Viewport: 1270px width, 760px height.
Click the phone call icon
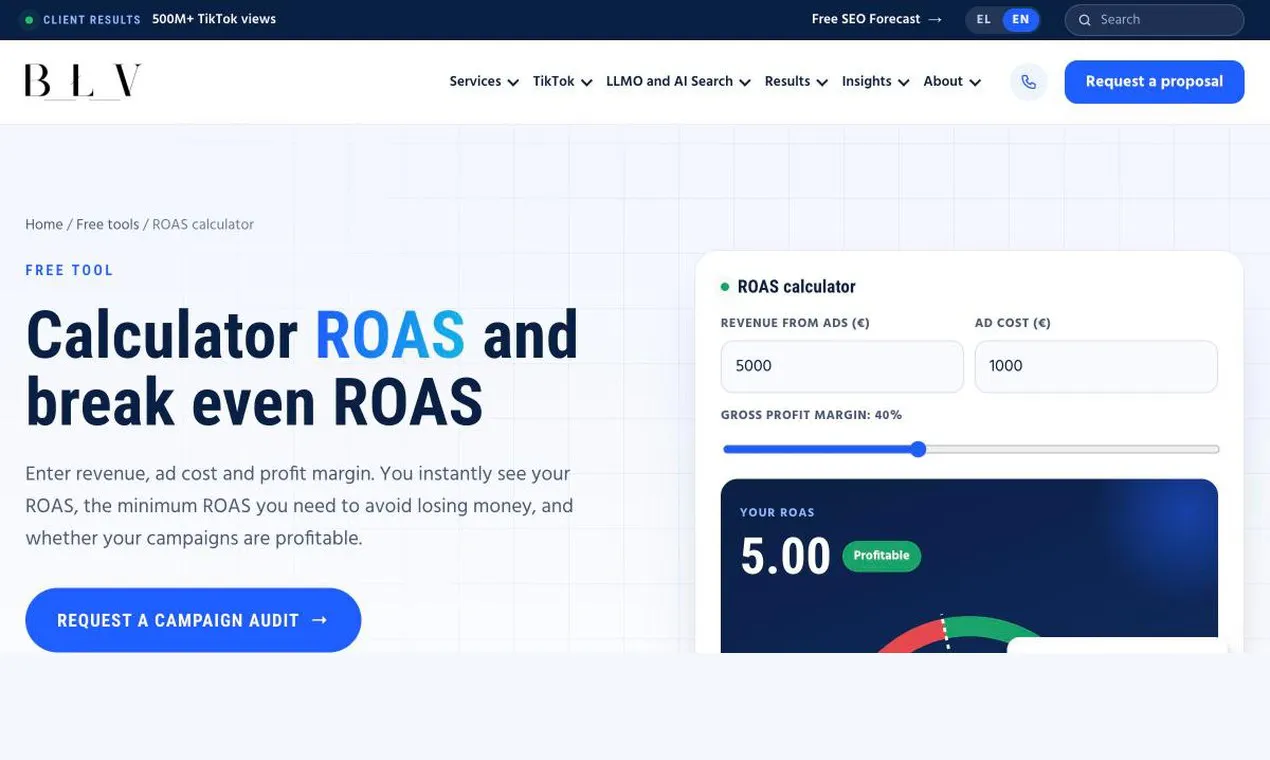pos(1029,82)
